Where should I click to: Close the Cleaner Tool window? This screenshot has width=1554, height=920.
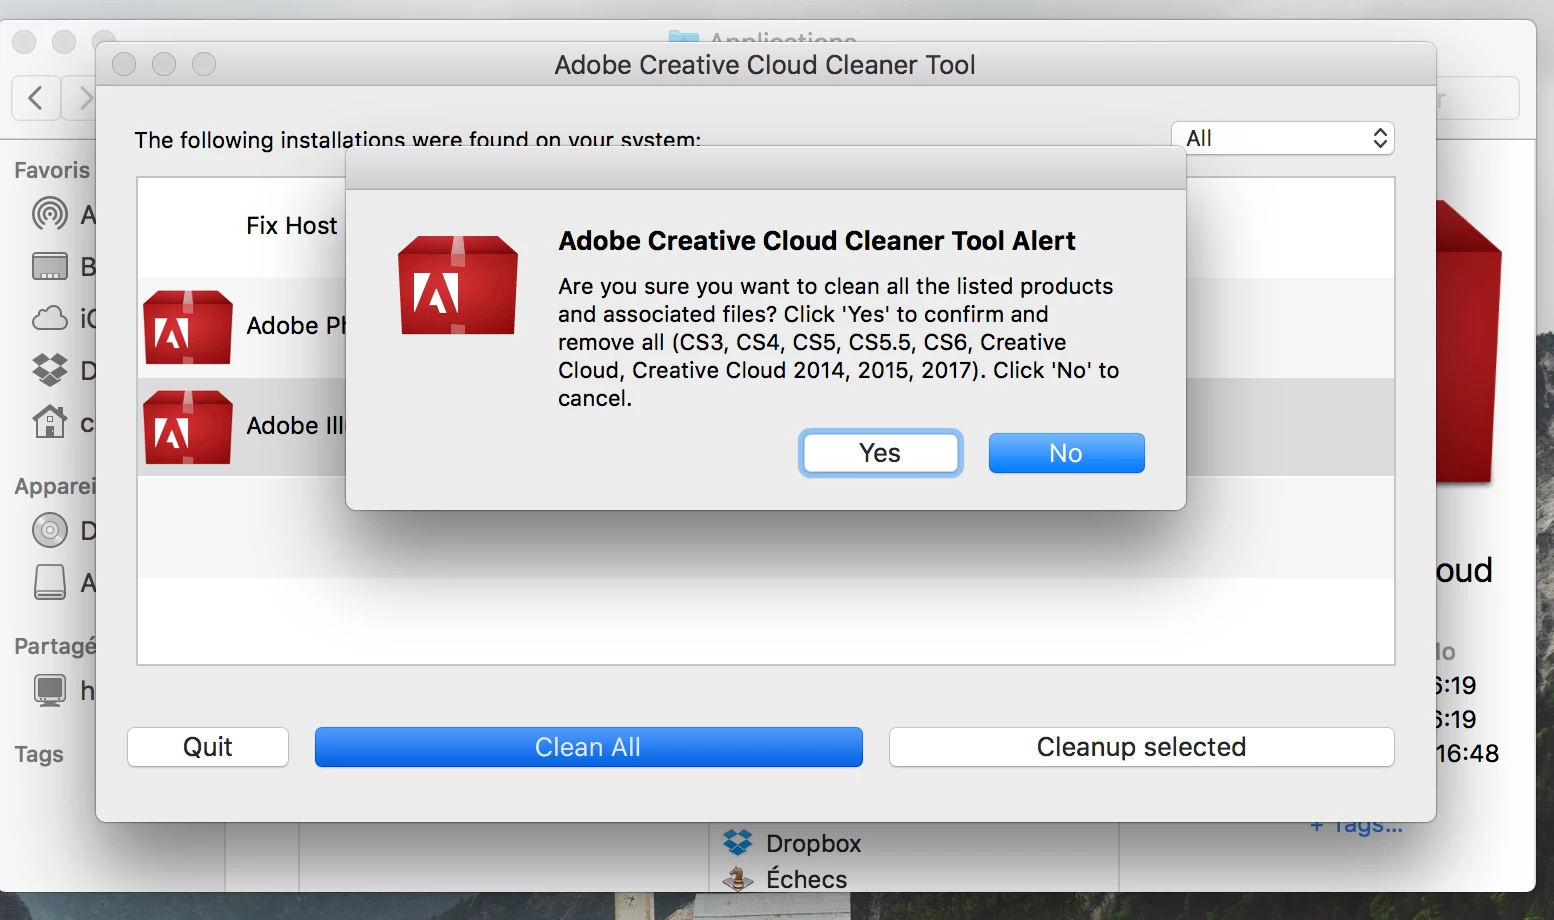point(124,64)
